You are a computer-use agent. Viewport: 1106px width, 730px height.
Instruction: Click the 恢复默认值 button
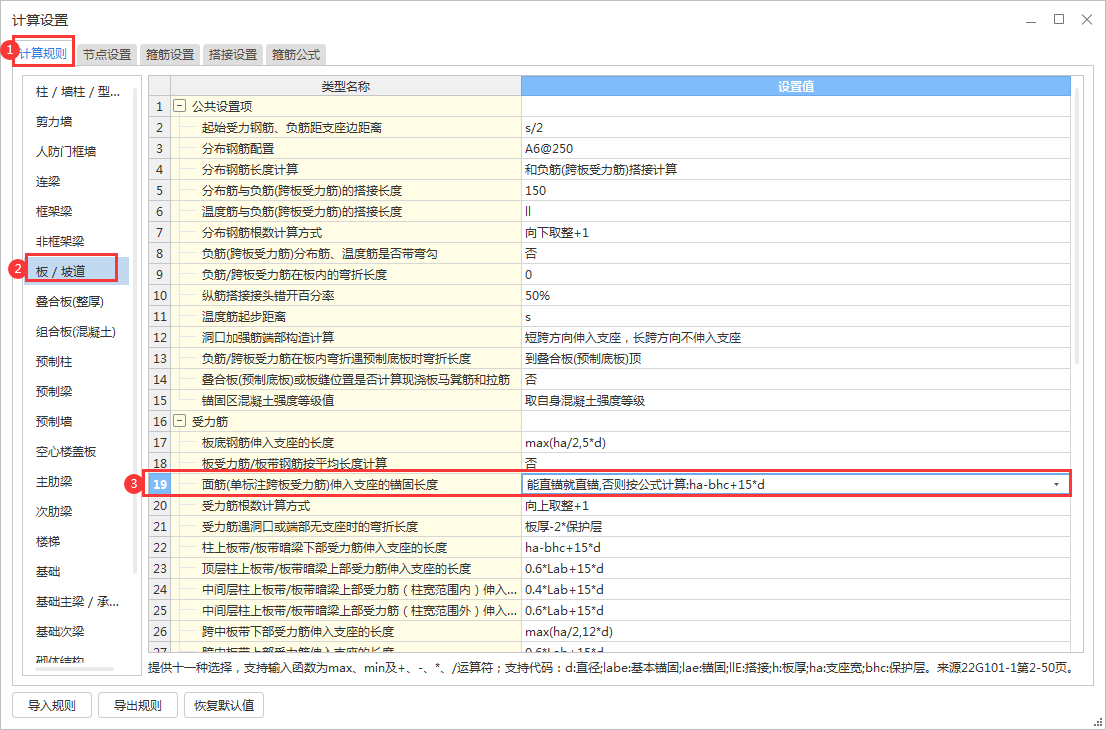[x=224, y=705]
